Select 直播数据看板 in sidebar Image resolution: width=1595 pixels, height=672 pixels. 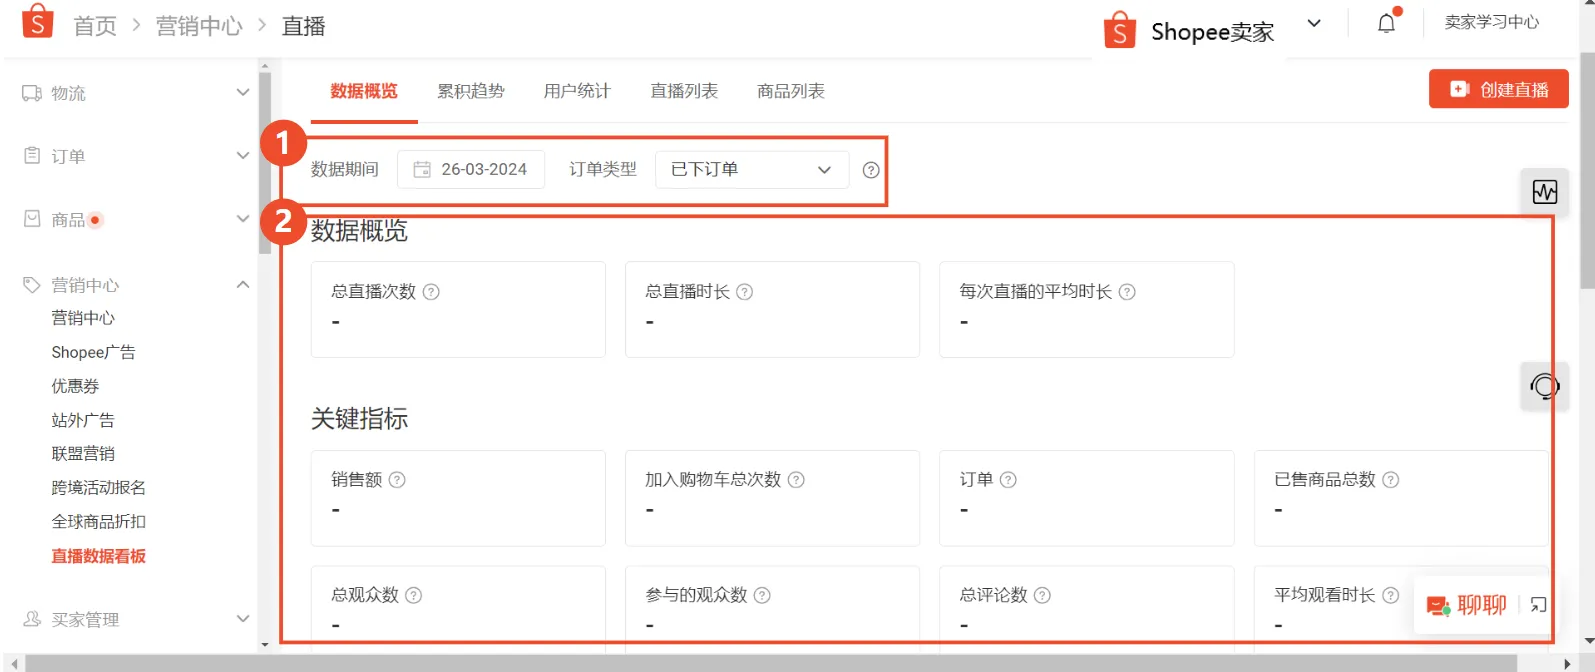tap(98, 556)
